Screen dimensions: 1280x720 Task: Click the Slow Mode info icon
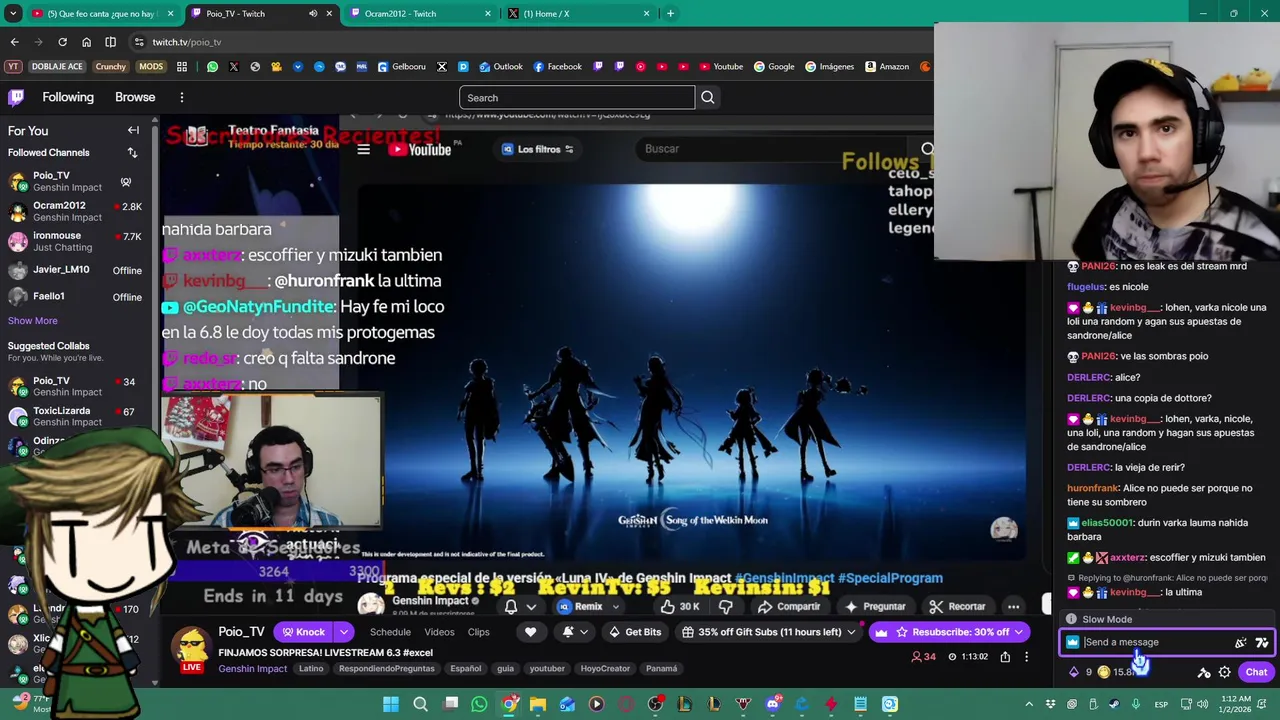[1071, 619]
